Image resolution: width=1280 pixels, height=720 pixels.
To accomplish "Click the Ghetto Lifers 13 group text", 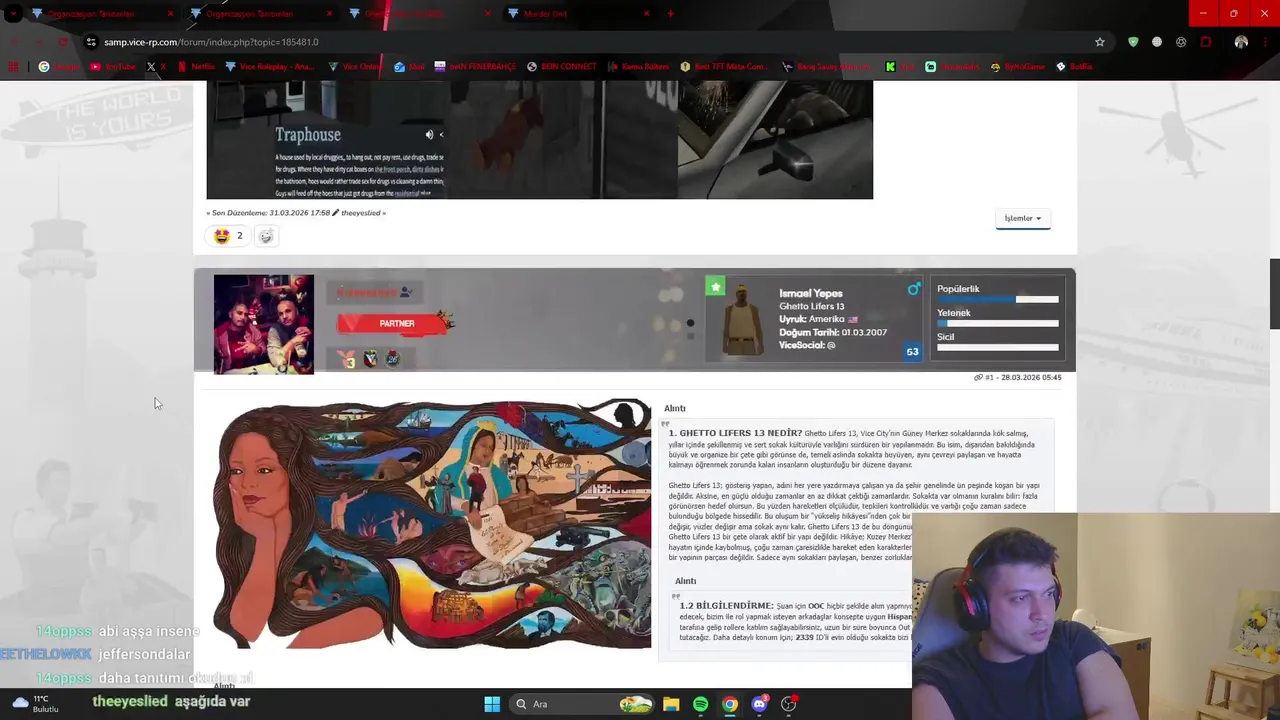I will tap(812, 306).
